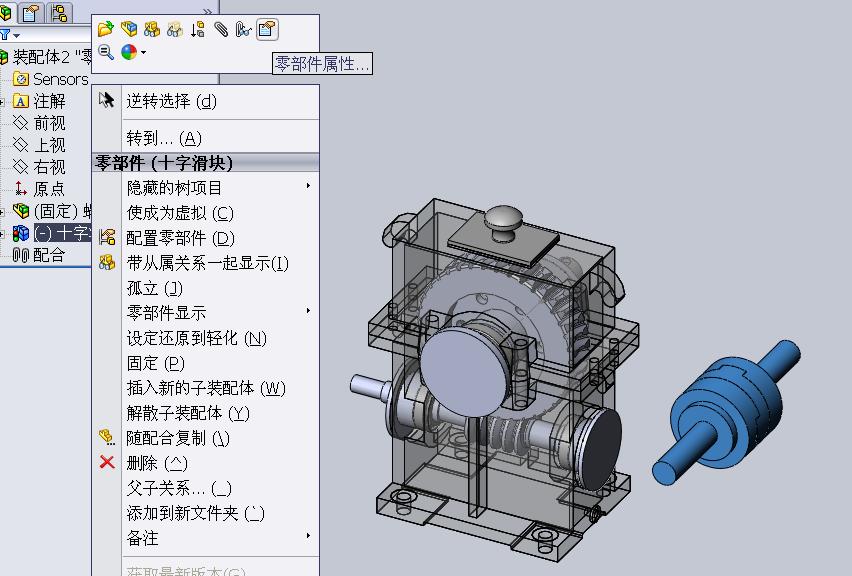Click the View Mates paperclip icon
This screenshot has height=576, width=852.
pyautogui.click(x=221, y=28)
